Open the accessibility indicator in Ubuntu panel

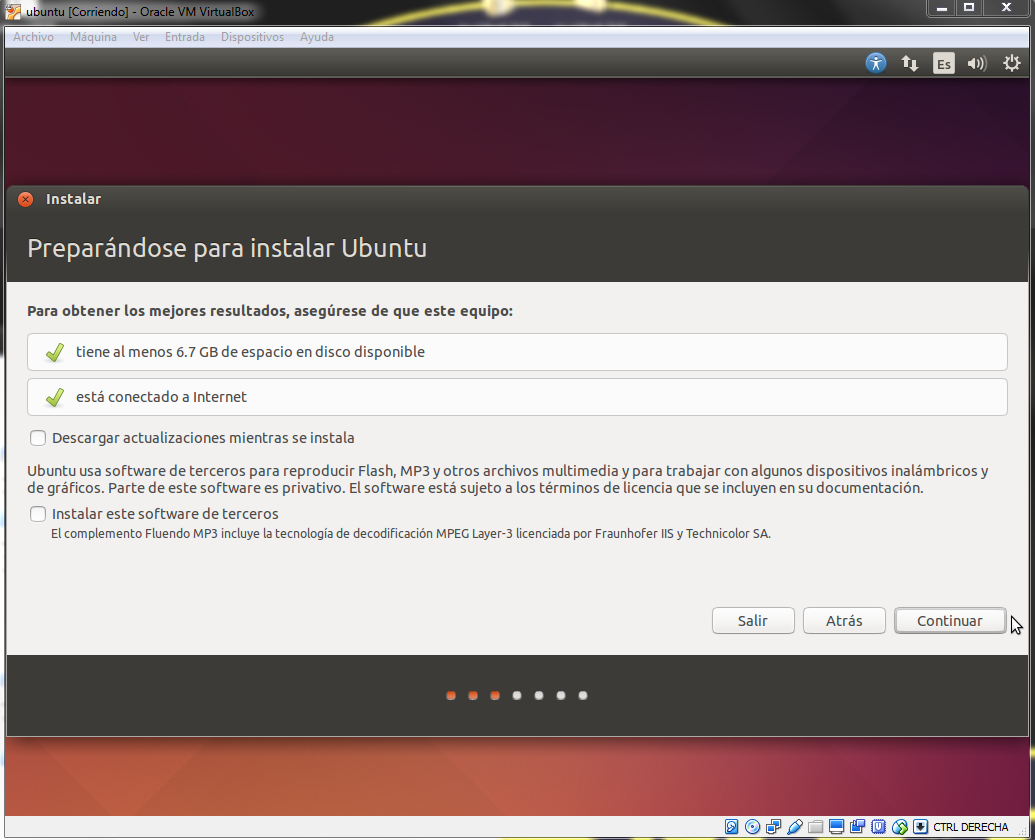tap(876, 63)
